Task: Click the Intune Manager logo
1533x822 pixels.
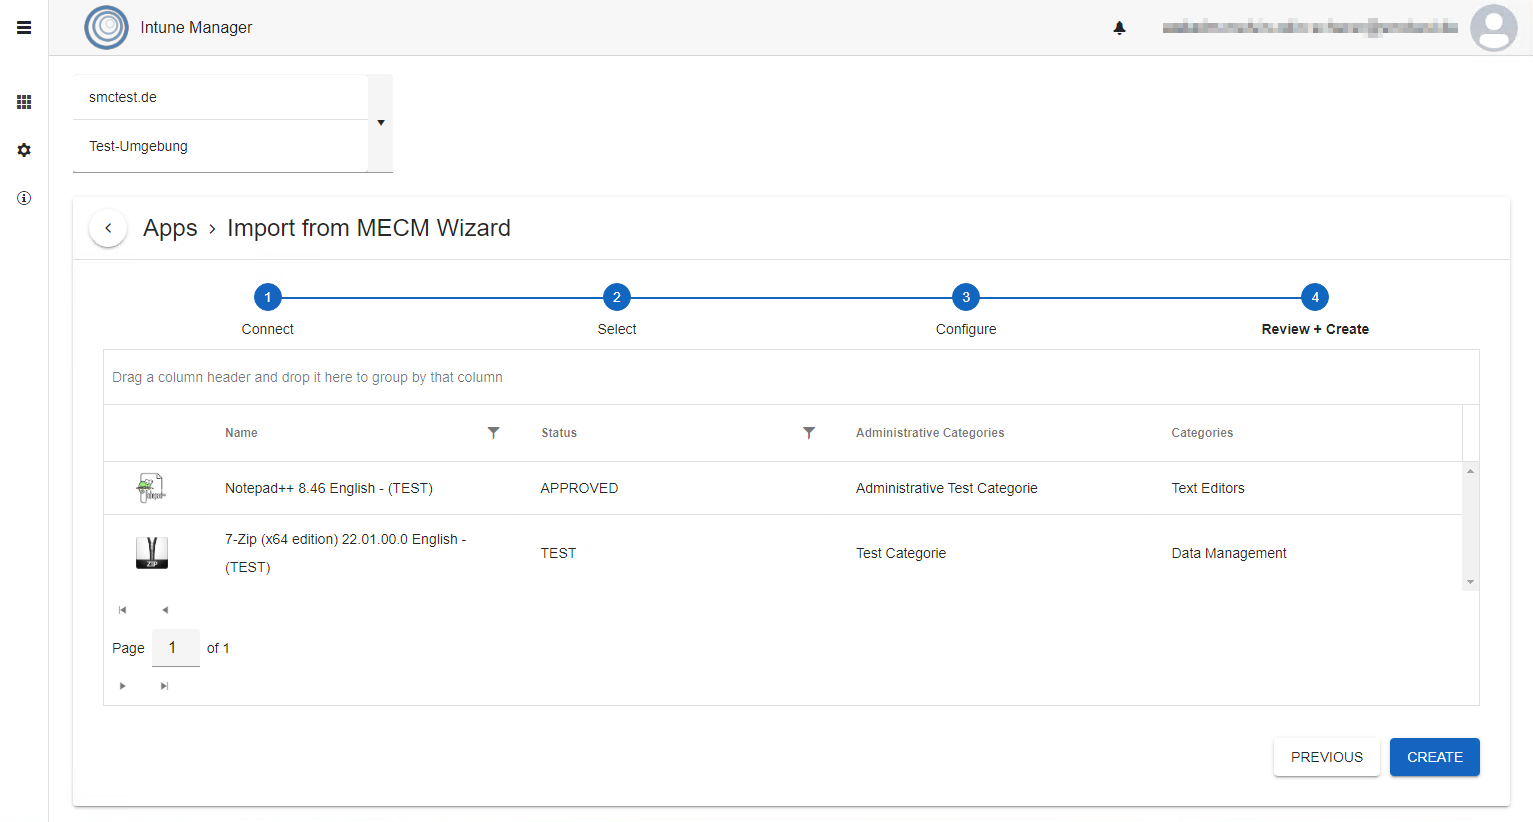Action: (106, 28)
